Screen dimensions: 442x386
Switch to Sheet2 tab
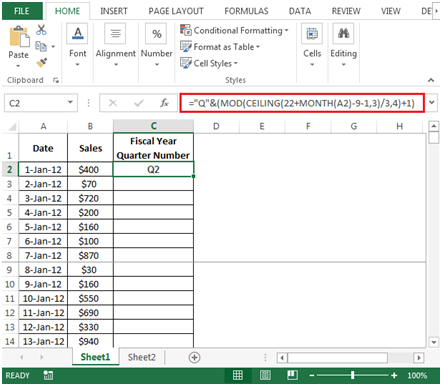point(142,357)
